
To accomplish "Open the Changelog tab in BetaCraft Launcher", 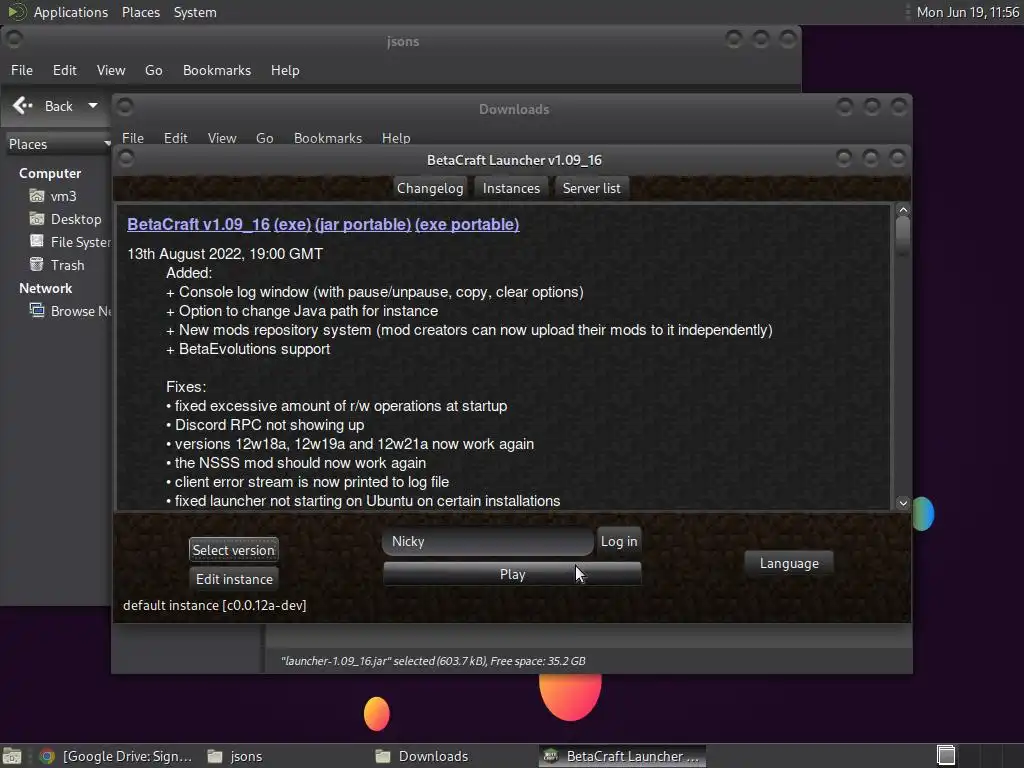I will coord(430,188).
